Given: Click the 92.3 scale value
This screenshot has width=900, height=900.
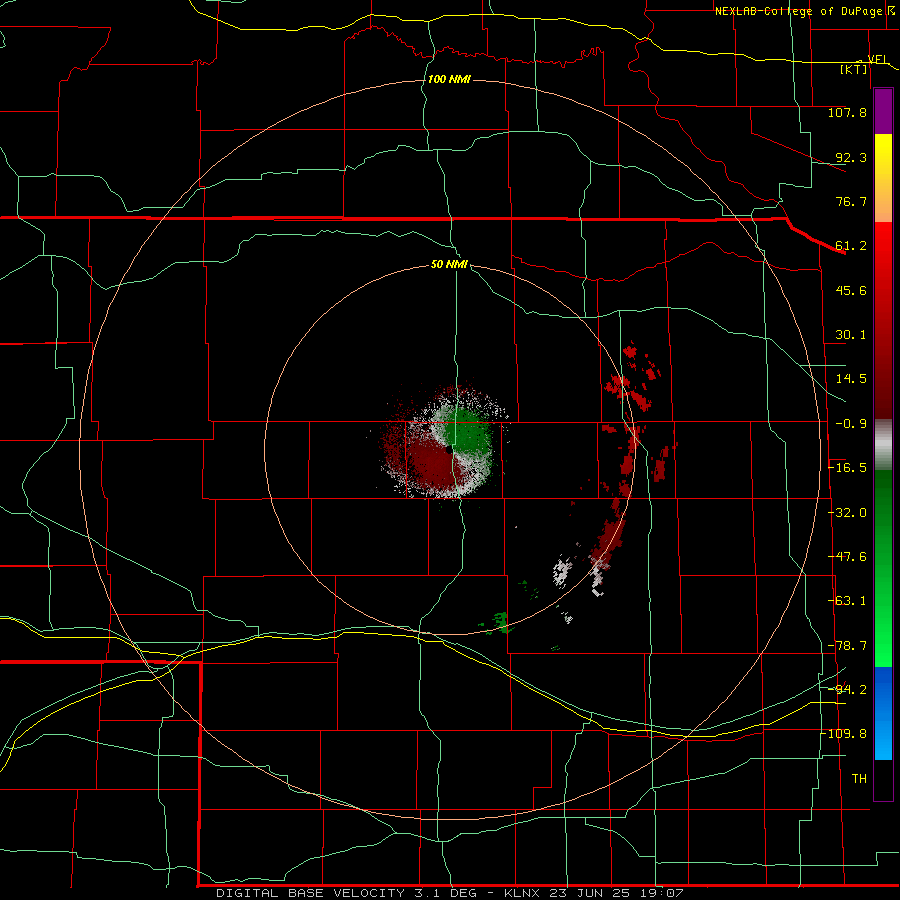Looking at the screenshot, I should [x=851, y=157].
